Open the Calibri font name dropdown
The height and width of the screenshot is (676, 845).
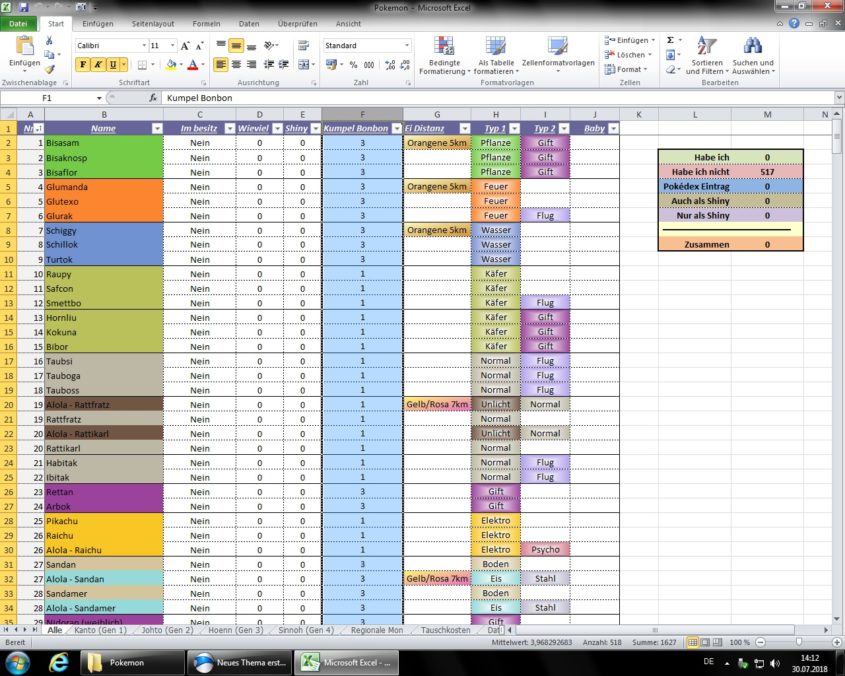tap(144, 46)
